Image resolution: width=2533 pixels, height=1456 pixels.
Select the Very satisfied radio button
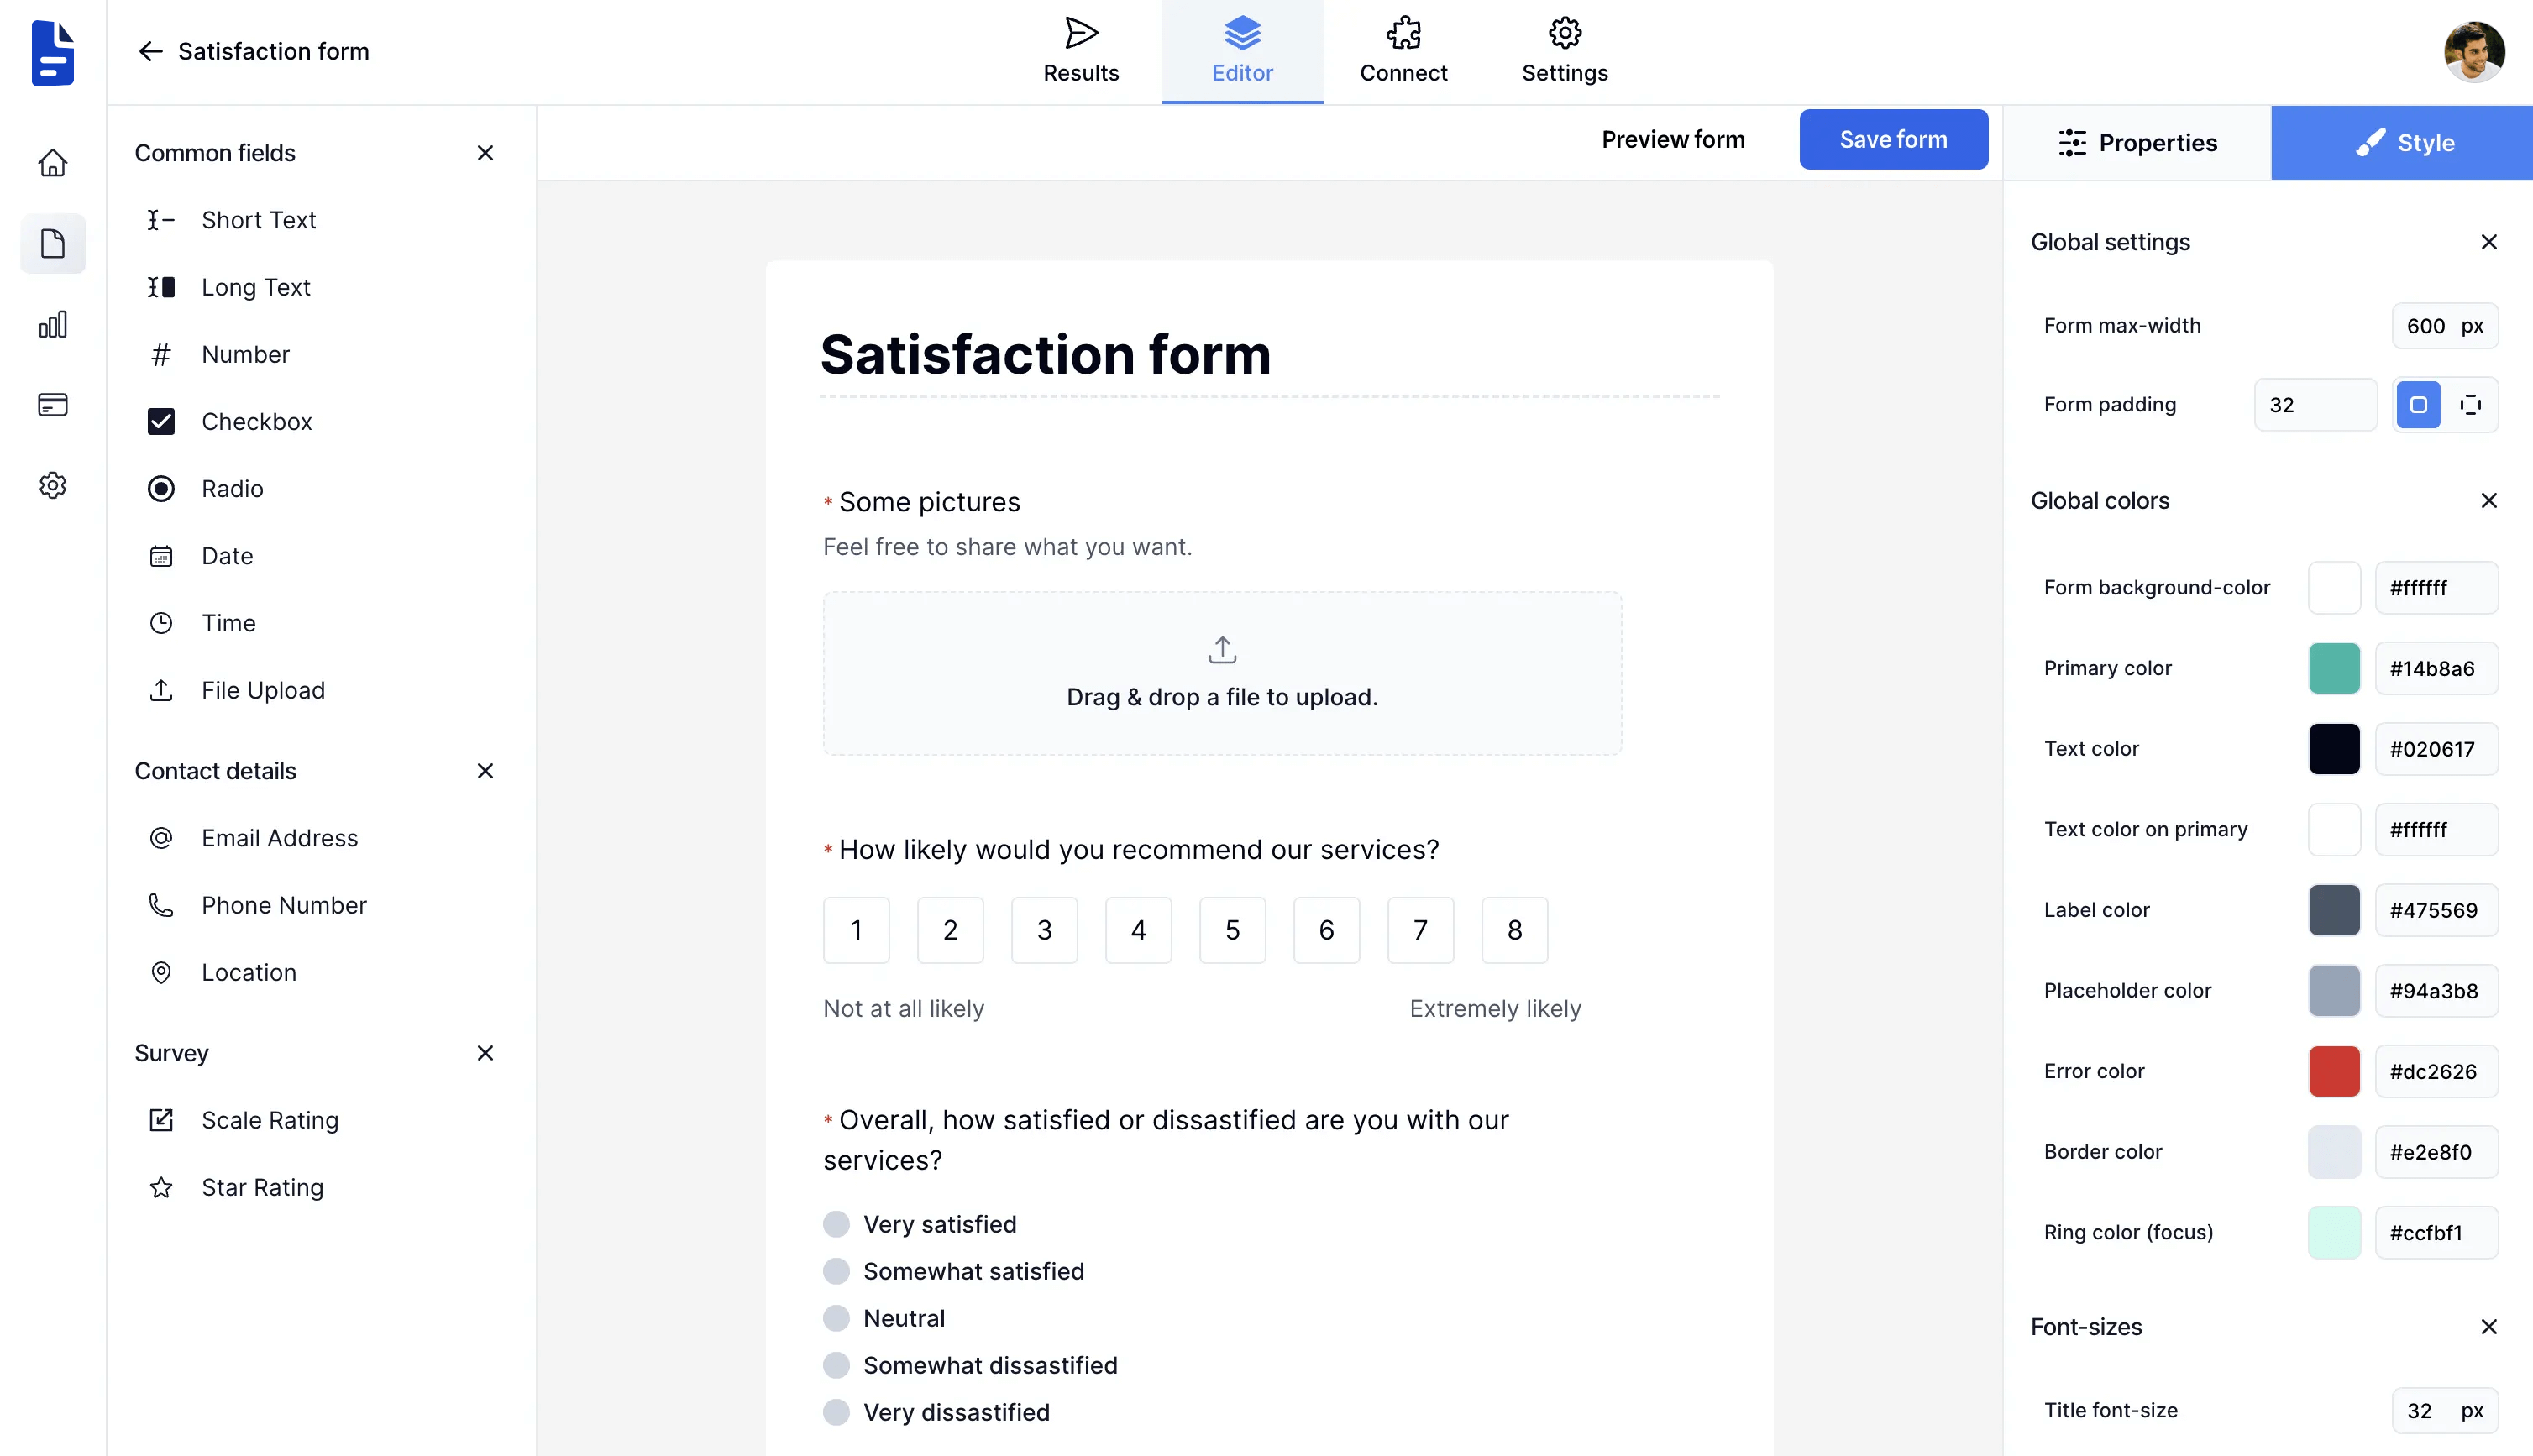pyautogui.click(x=836, y=1224)
